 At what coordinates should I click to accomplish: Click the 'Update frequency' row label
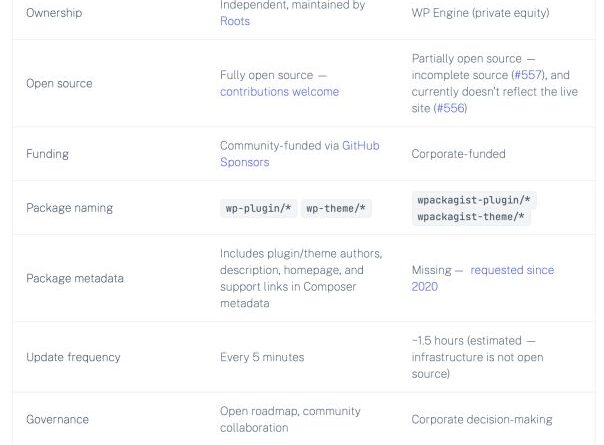[73, 357]
